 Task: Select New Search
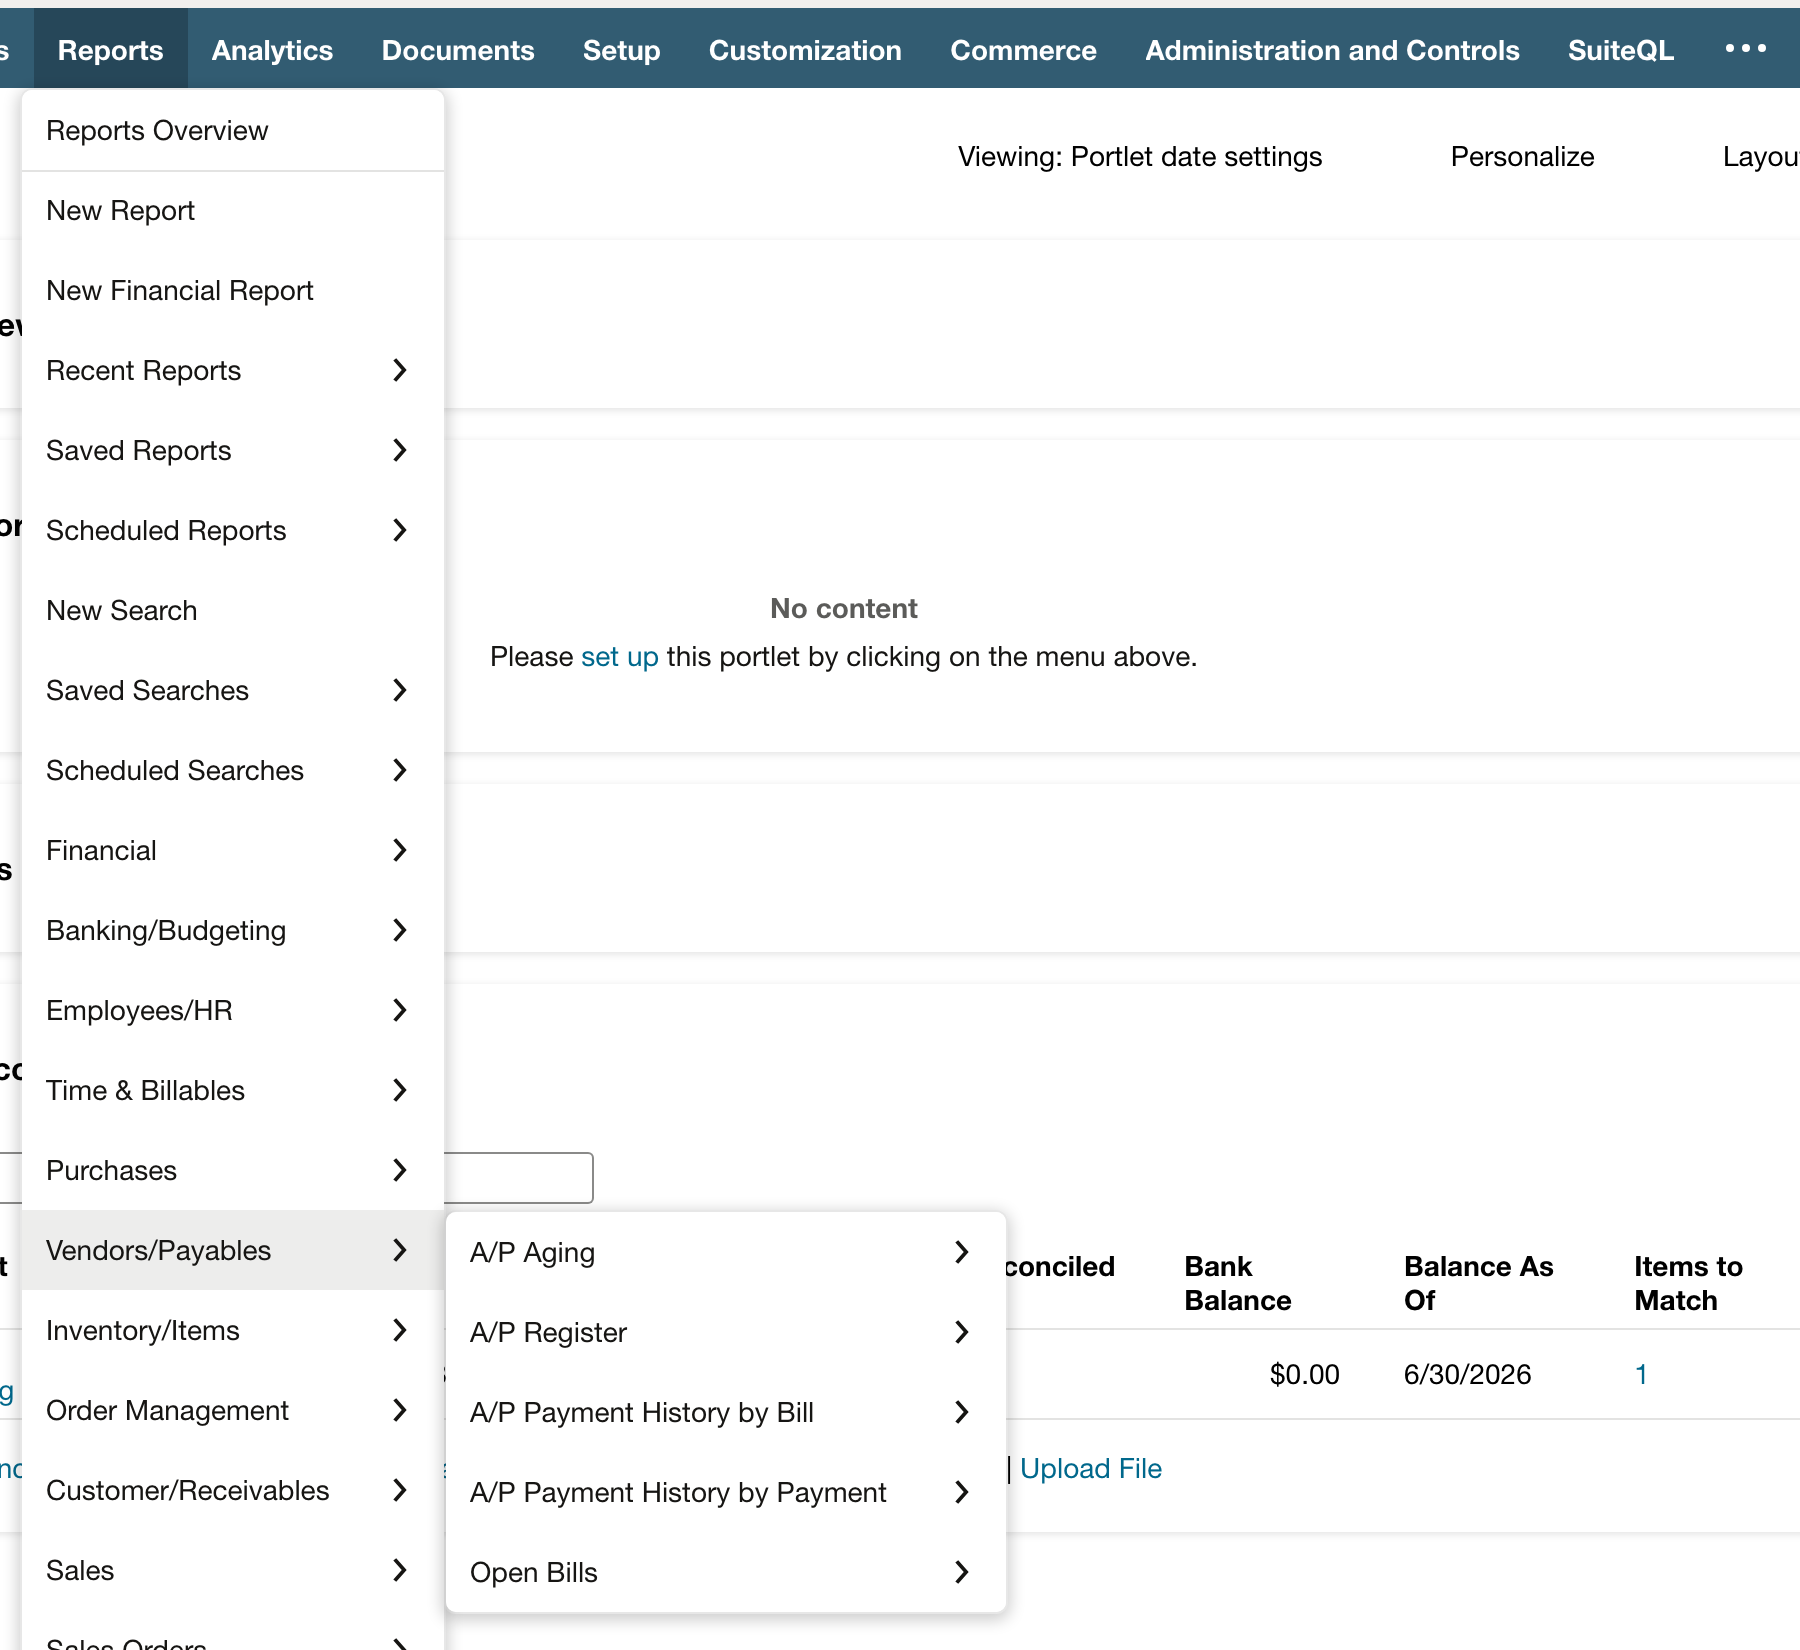pyautogui.click(x=233, y=611)
